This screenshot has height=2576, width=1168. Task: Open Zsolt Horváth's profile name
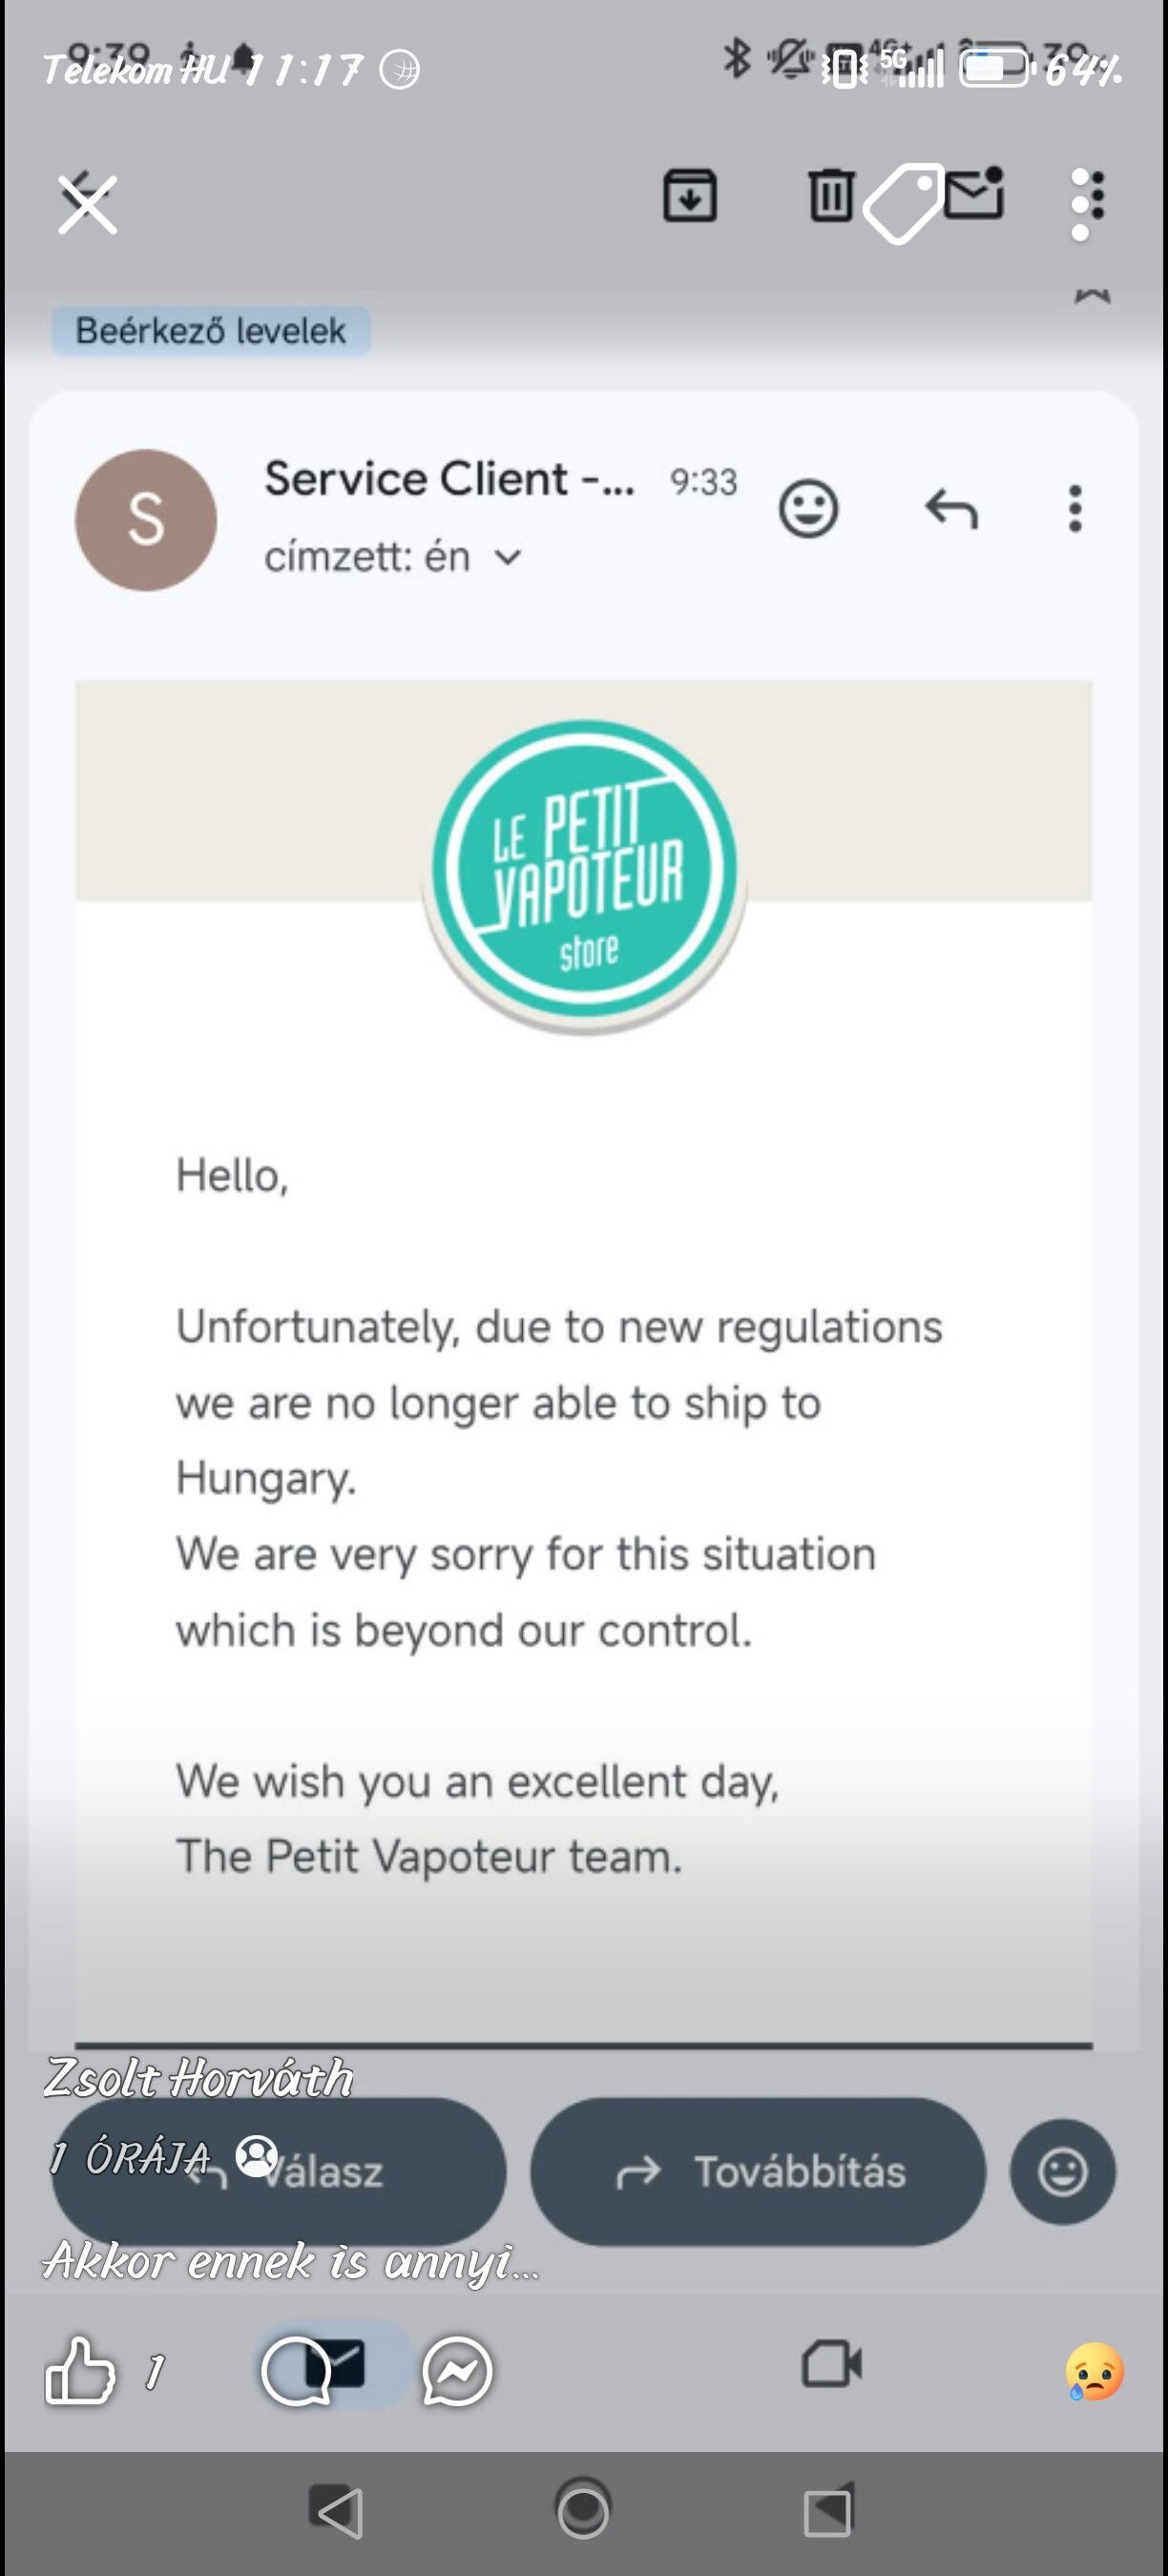coord(198,2078)
